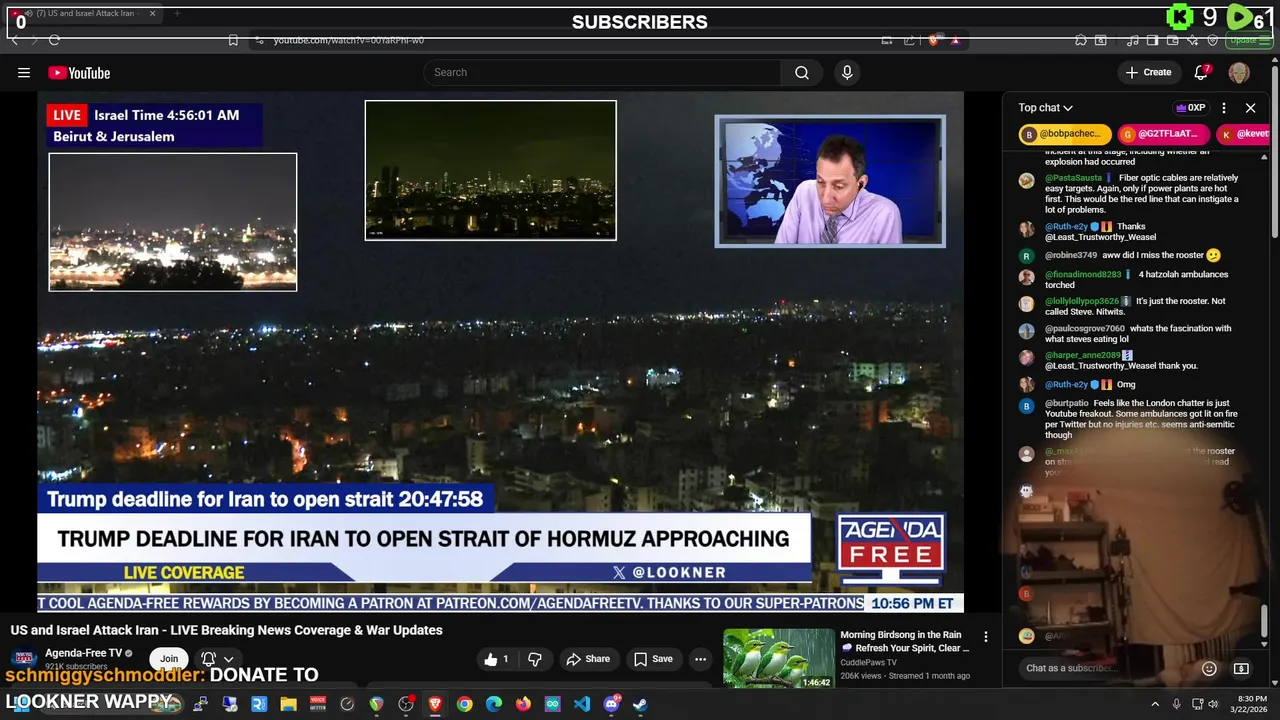Open the Brave VPN shield icon
The width and height of the screenshot is (1280, 720).
coord(1212,40)
